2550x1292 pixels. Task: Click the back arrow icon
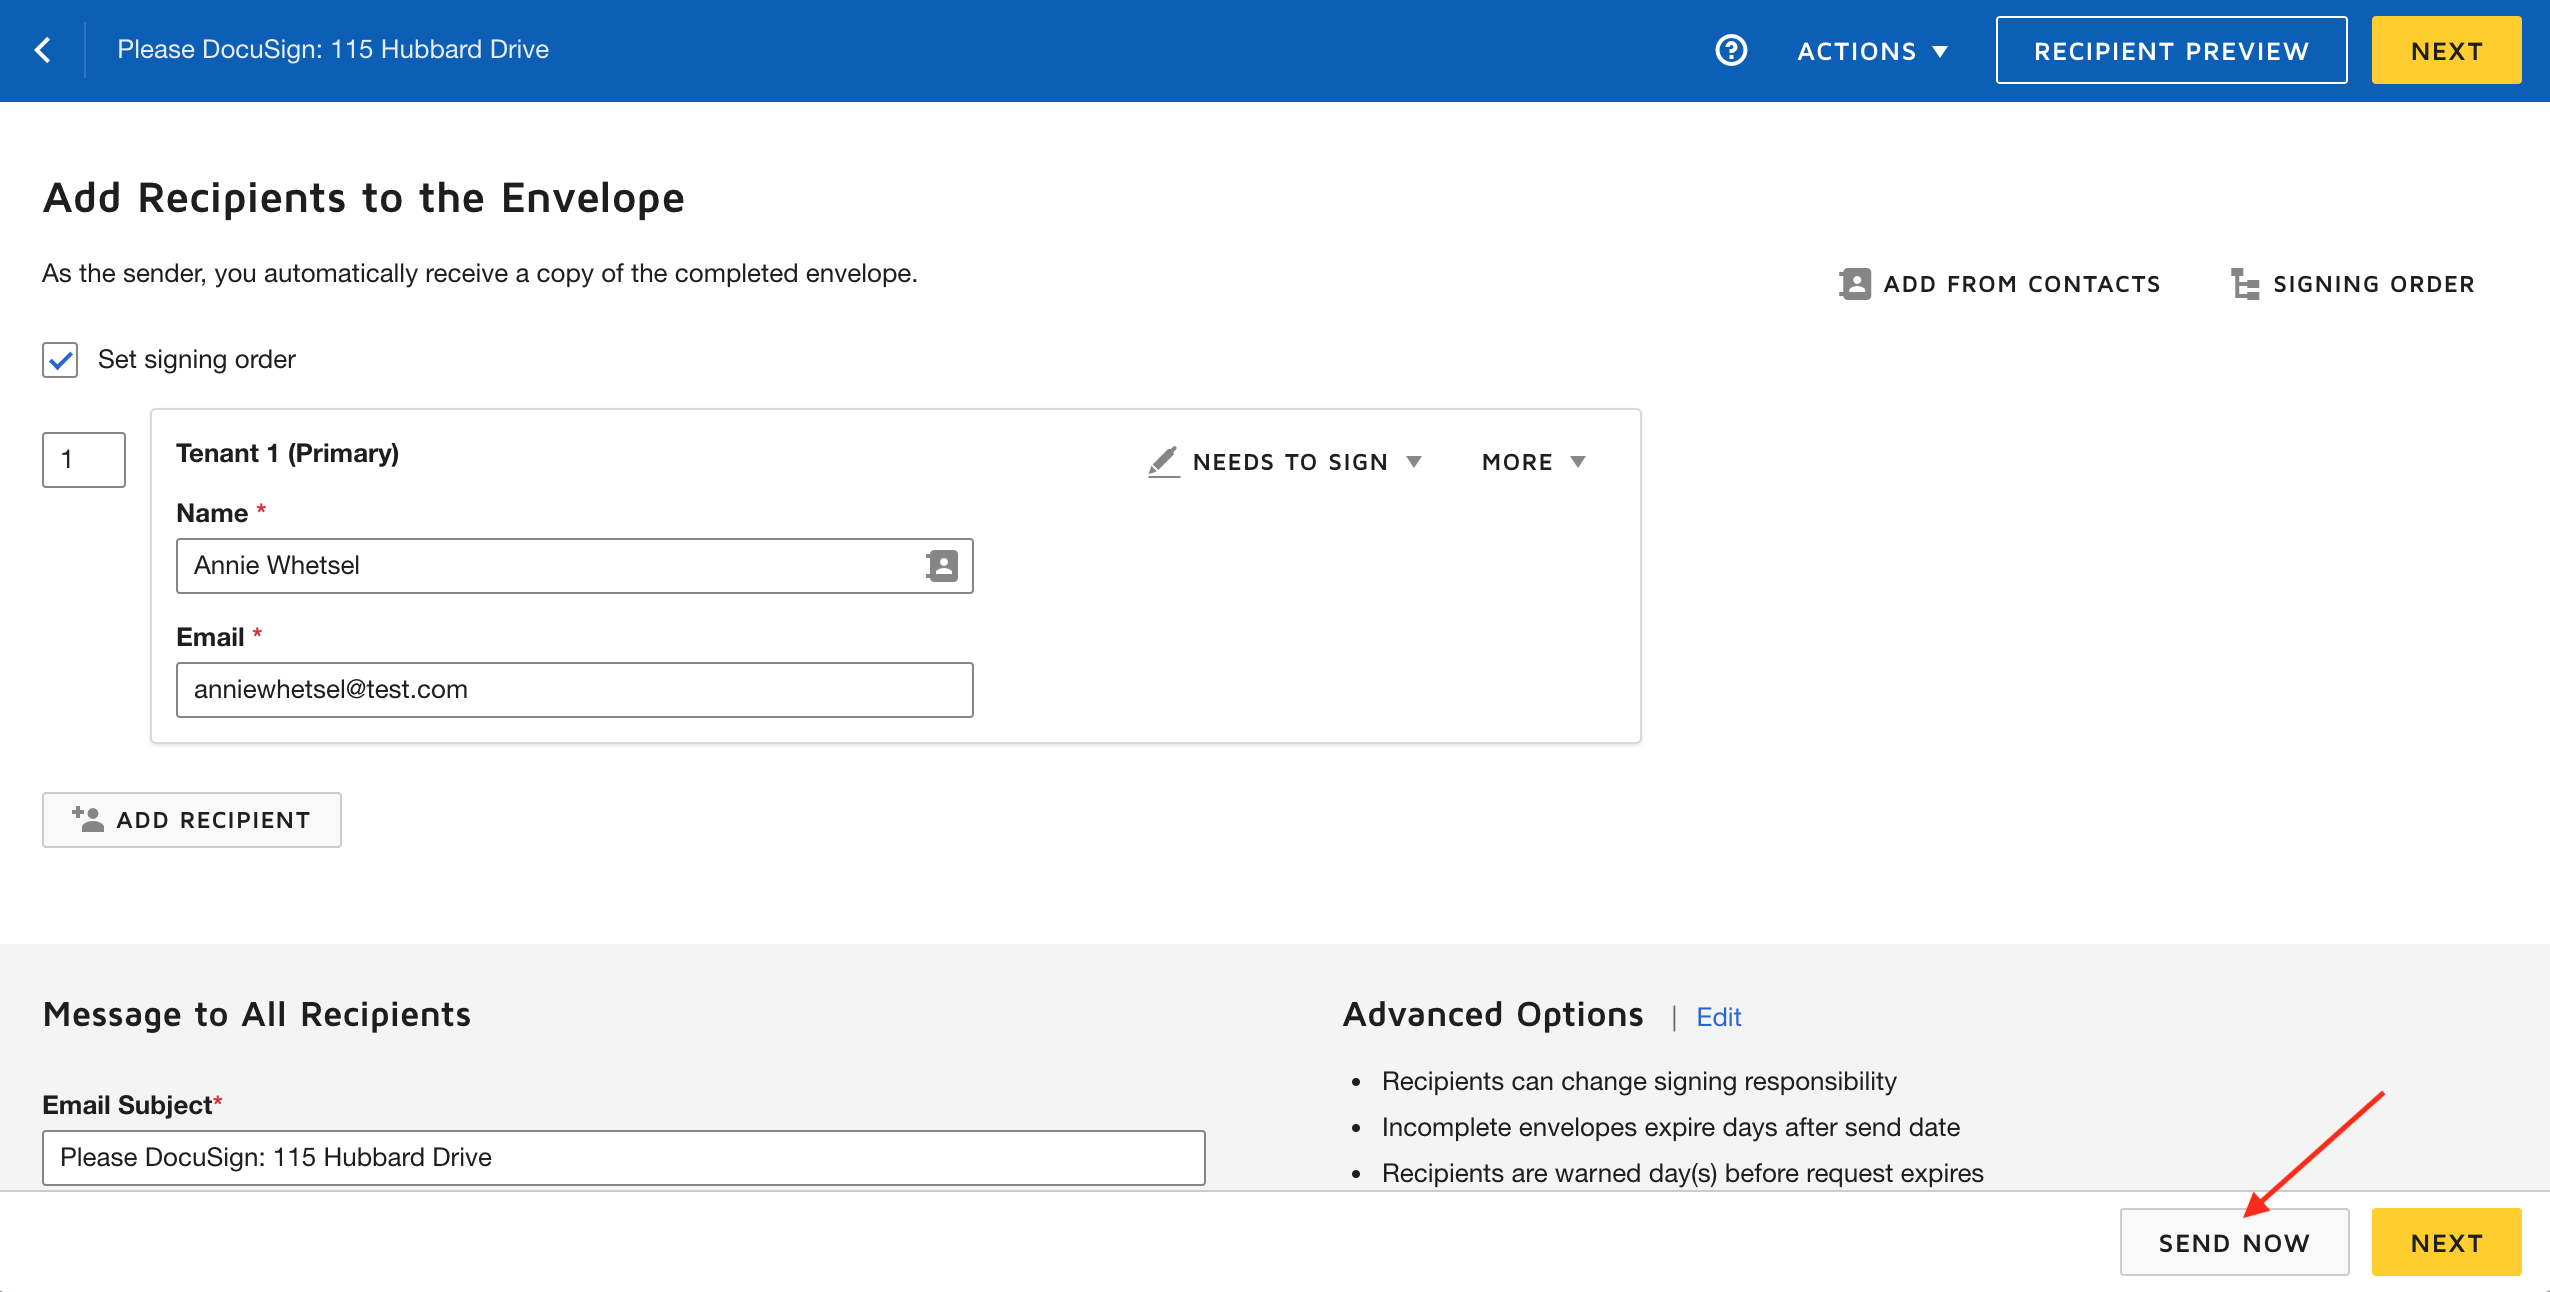43,50
